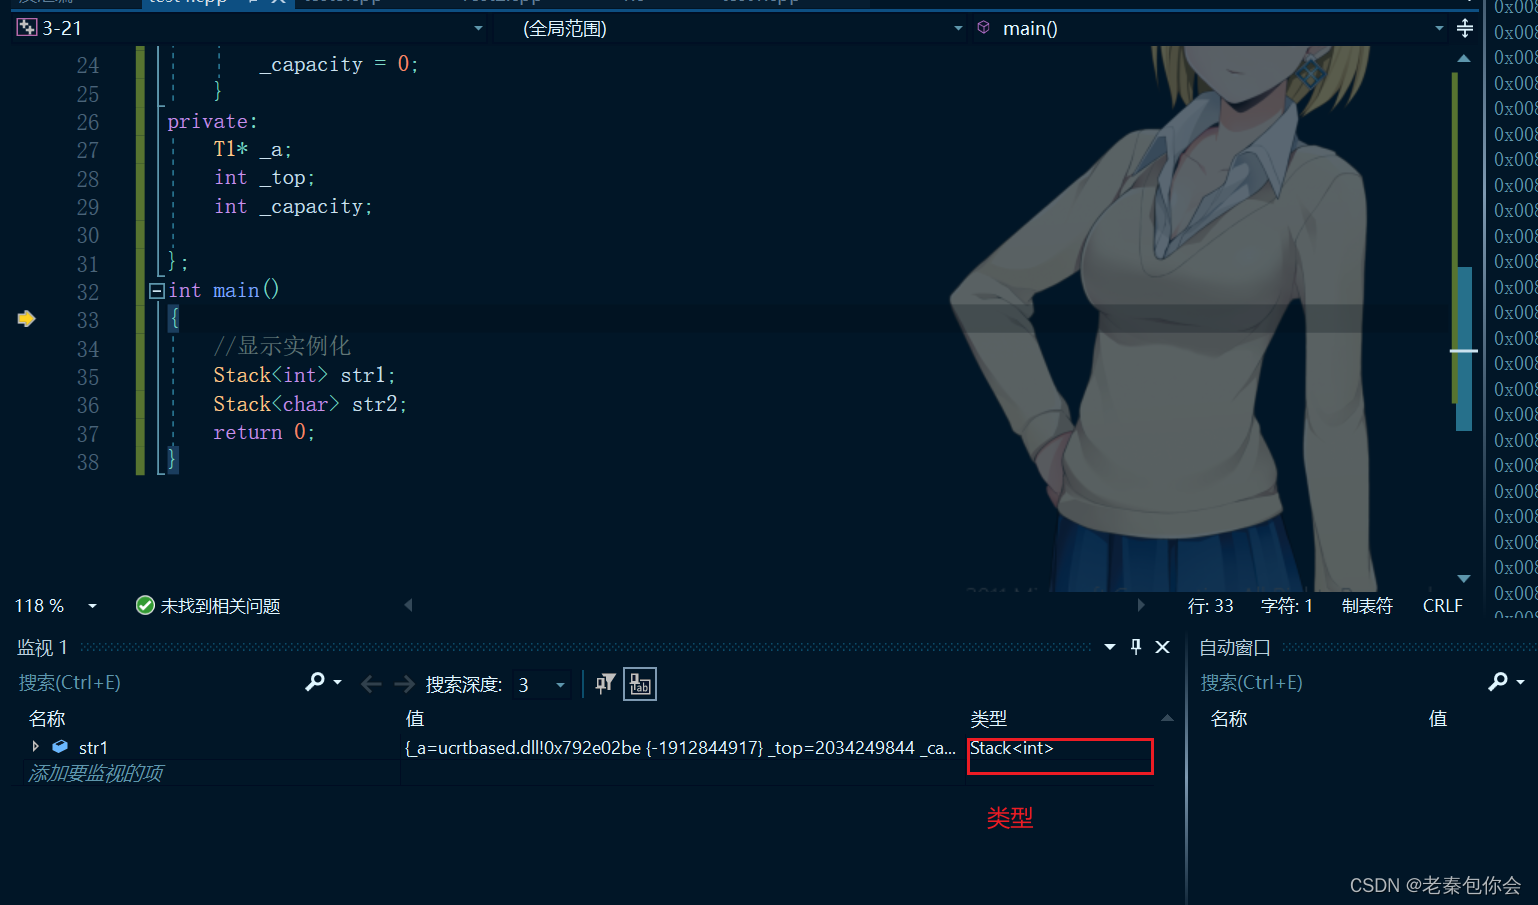
Task: Click the current statement arrow at line 33
Action: pos(27,319)
